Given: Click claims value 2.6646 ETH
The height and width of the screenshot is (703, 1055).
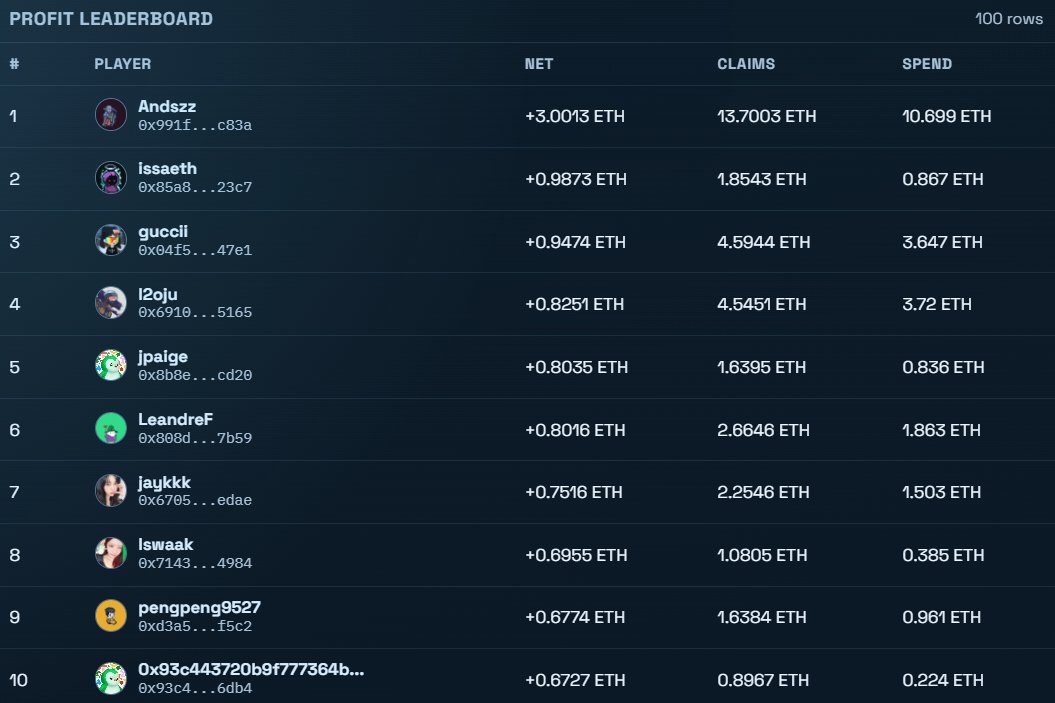Looking at the screenshot, I should (x=764, y=430).
